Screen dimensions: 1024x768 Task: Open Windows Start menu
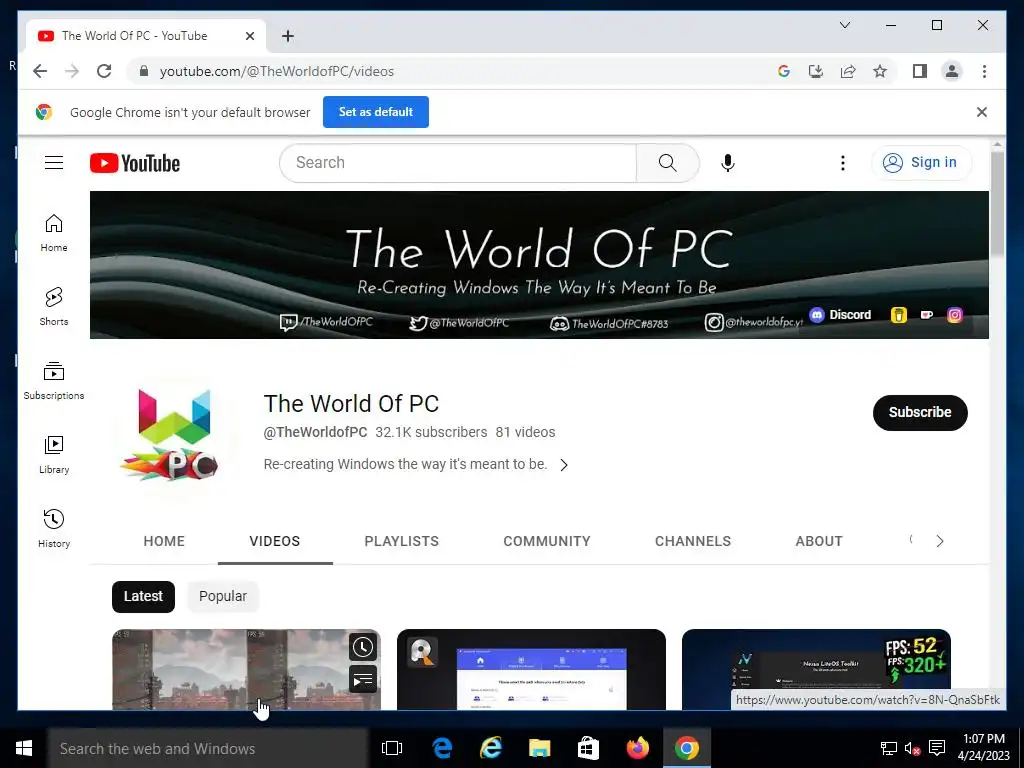pos(24,748)
